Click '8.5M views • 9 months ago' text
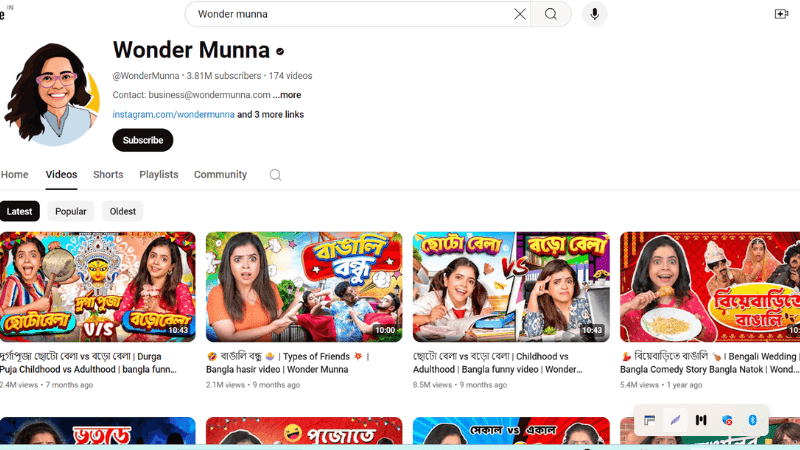The image size is (800, 450). pyautogui.click(x=460, y=385)
